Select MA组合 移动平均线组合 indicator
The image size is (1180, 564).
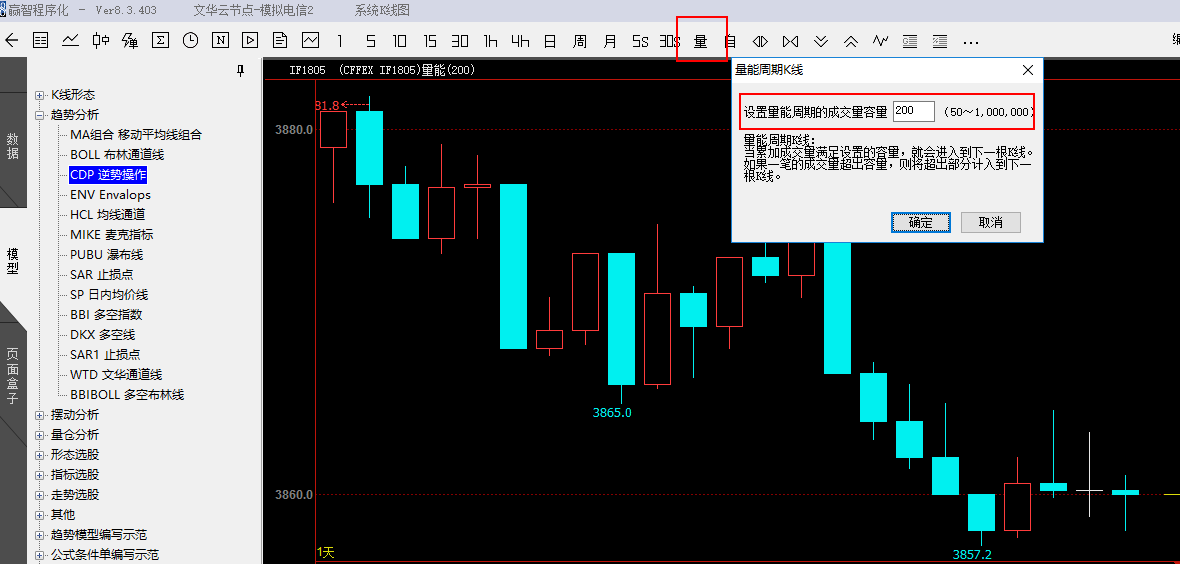136,135
